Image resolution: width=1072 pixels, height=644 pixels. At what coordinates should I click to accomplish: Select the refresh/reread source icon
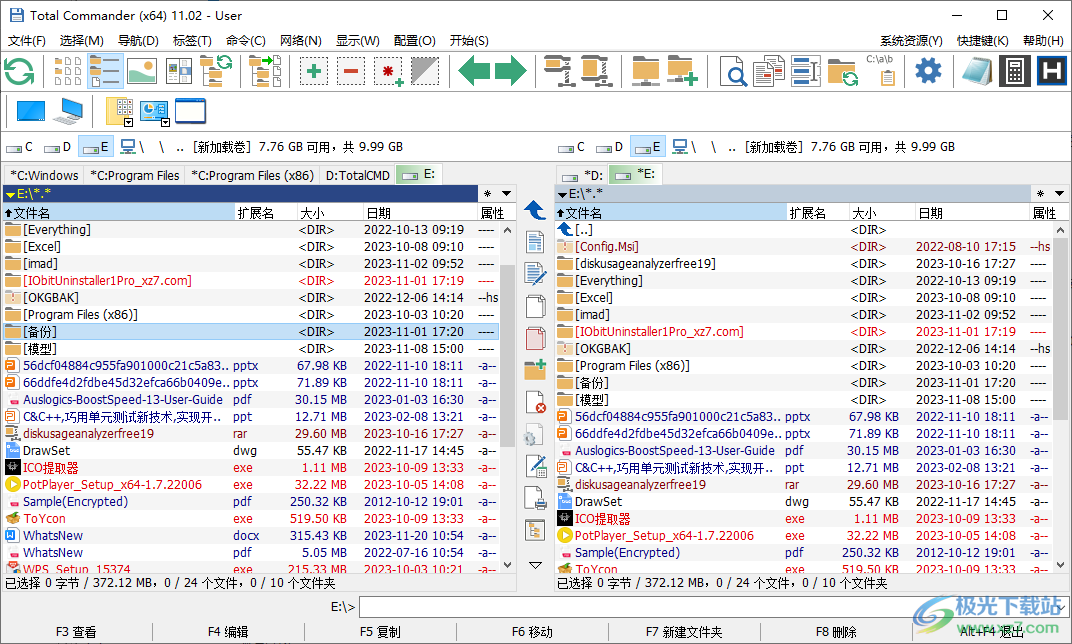click(x=20, y=71)
